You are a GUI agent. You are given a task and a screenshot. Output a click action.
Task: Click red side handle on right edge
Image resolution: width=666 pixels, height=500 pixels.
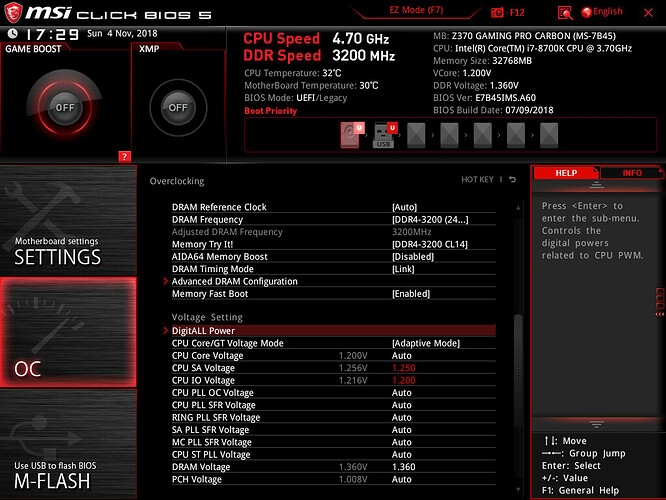(x=660, y=302)
